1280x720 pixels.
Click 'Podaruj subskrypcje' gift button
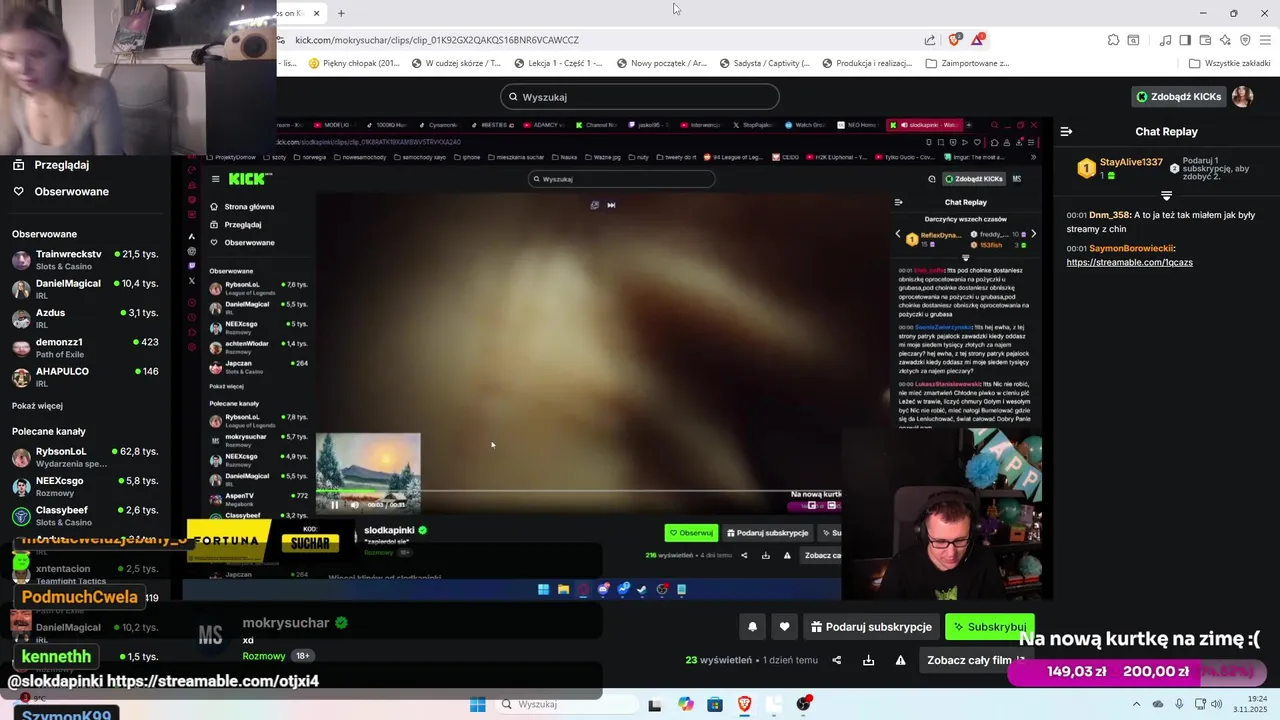coord(871,627)
